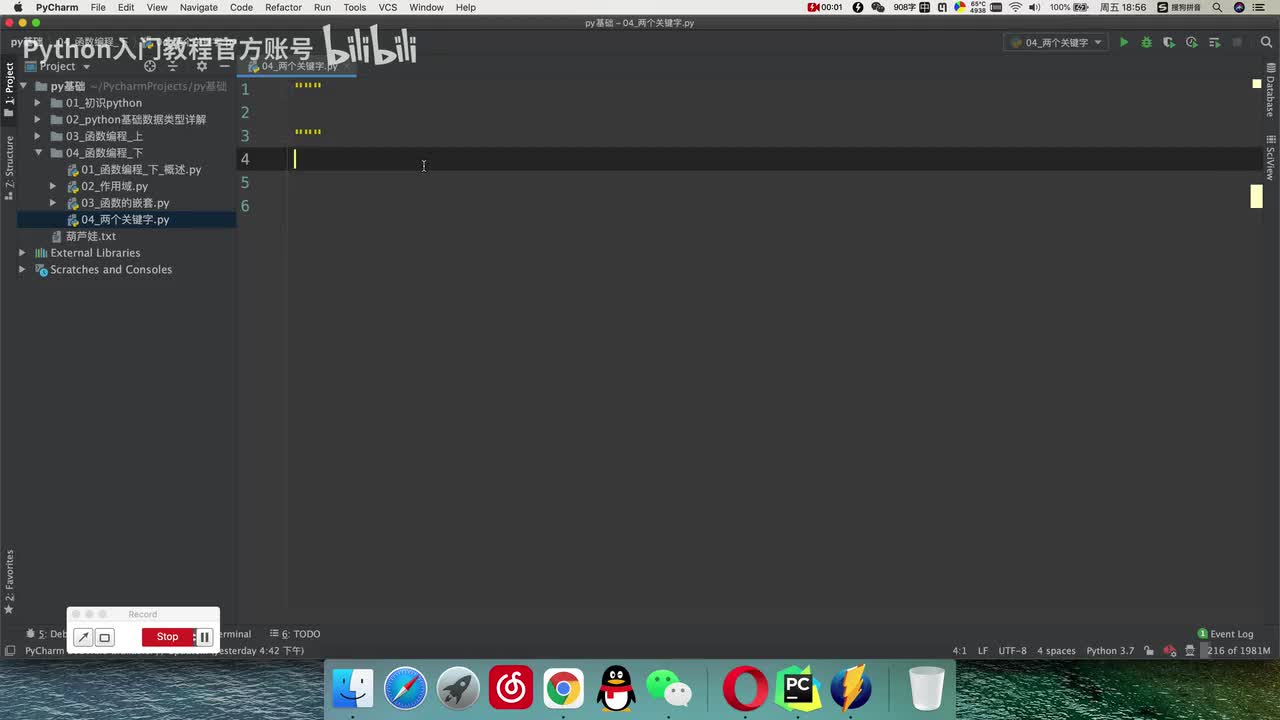The height and width of the screenshot is (720, 1280).
Task: Open Safari from the Dock
Action: (406, 689)
